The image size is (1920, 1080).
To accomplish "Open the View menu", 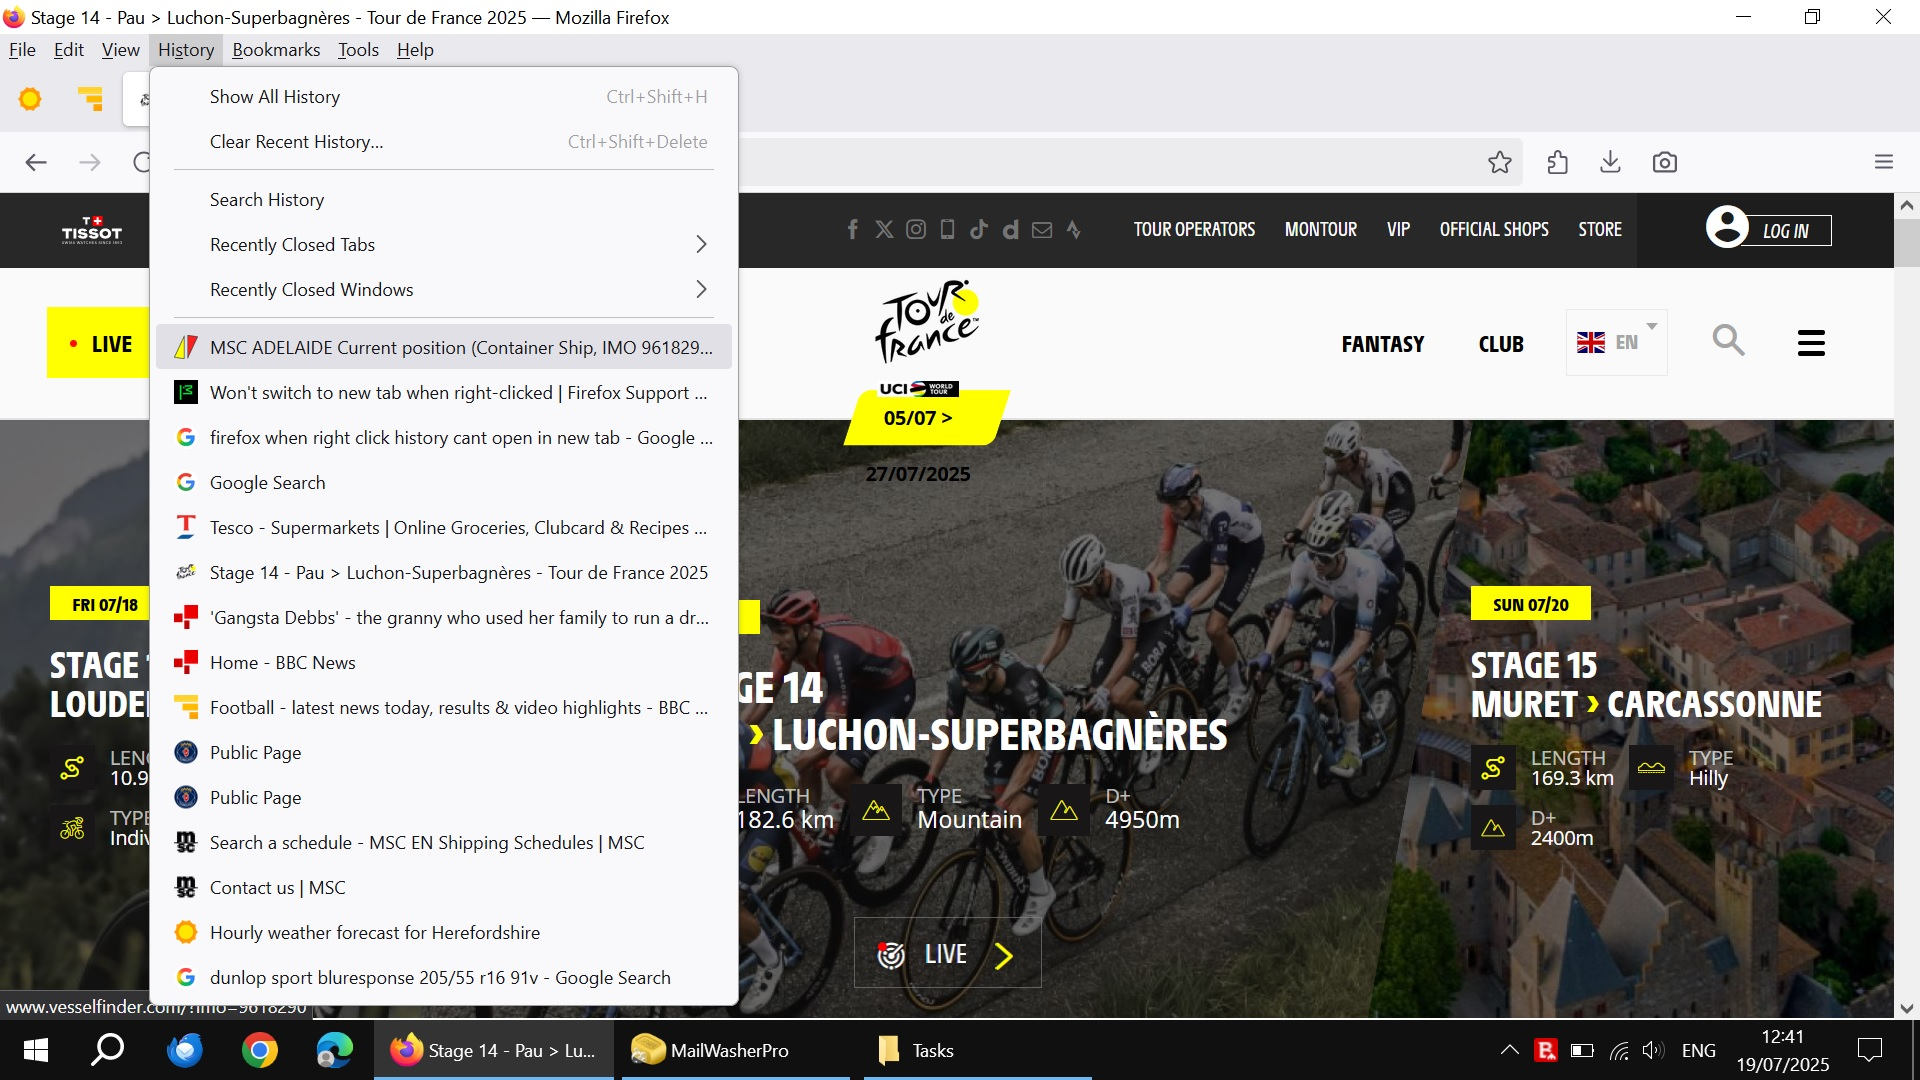I will coord(120,50).
